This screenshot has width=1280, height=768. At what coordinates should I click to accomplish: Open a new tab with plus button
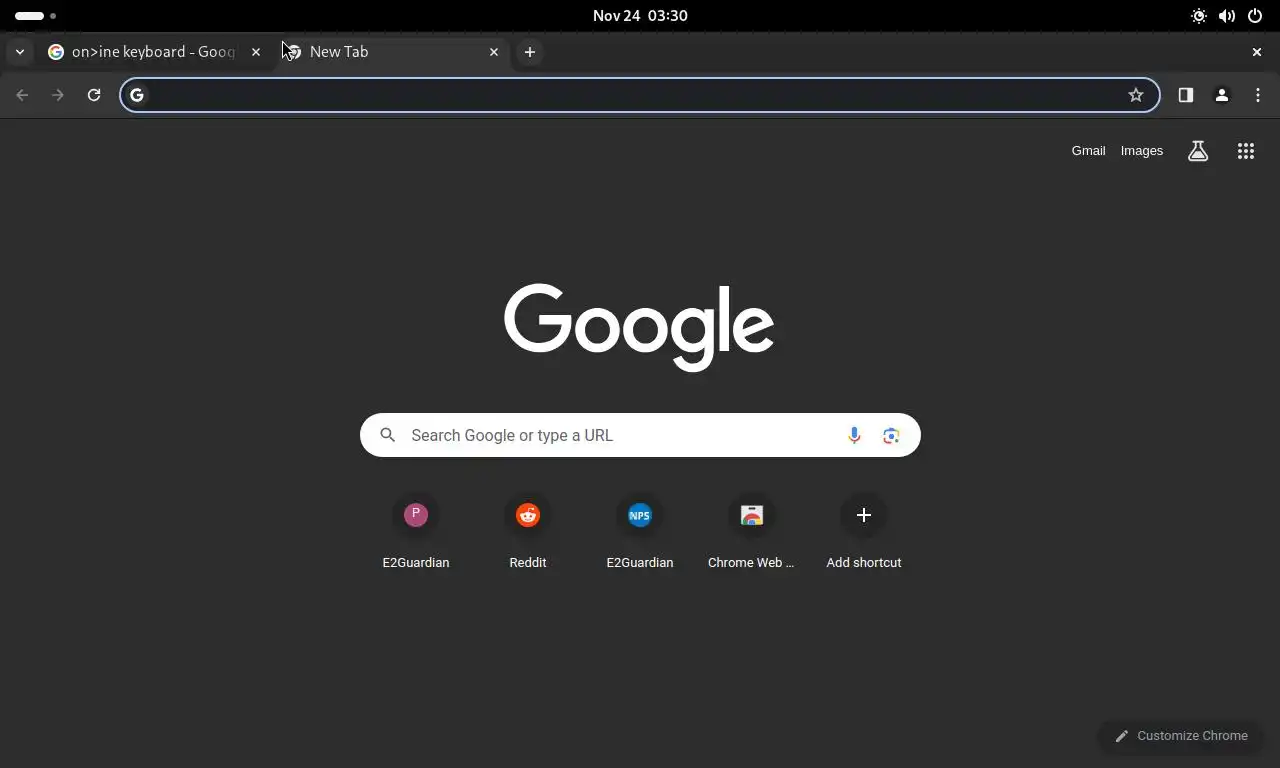coord(530,52)
